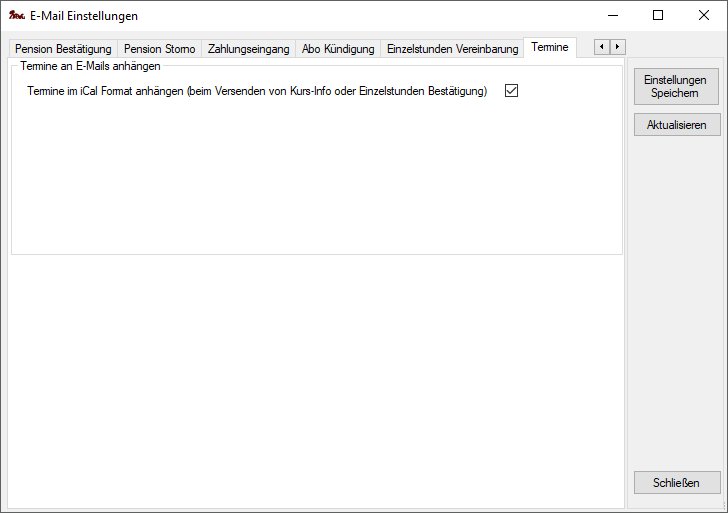
Task: Click the 'Termine an E-Mails anhängen' group header
Action: click(x=90, y=66)
